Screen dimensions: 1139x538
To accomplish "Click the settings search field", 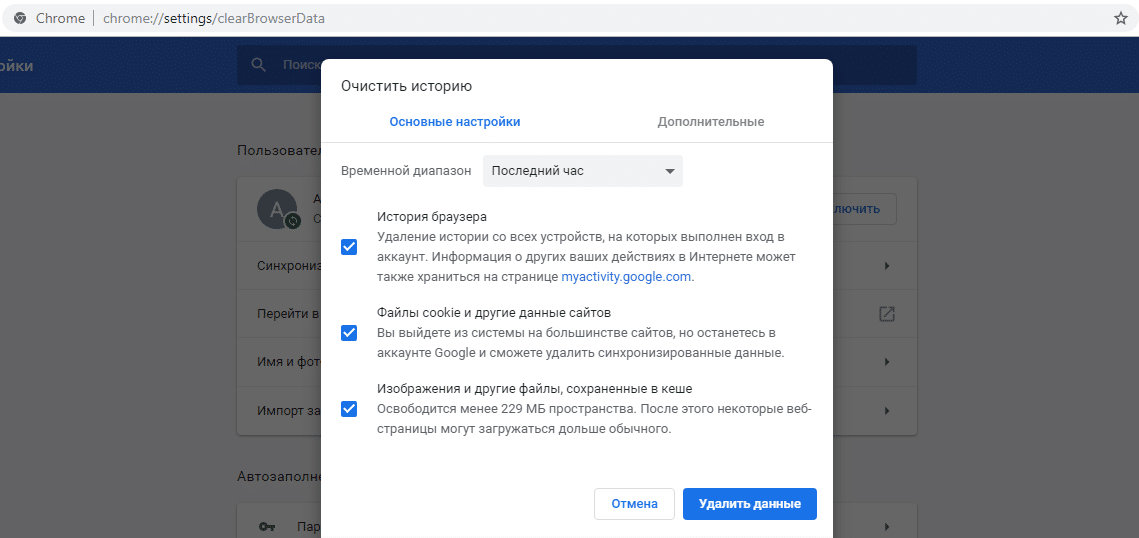I will point(577,65).
